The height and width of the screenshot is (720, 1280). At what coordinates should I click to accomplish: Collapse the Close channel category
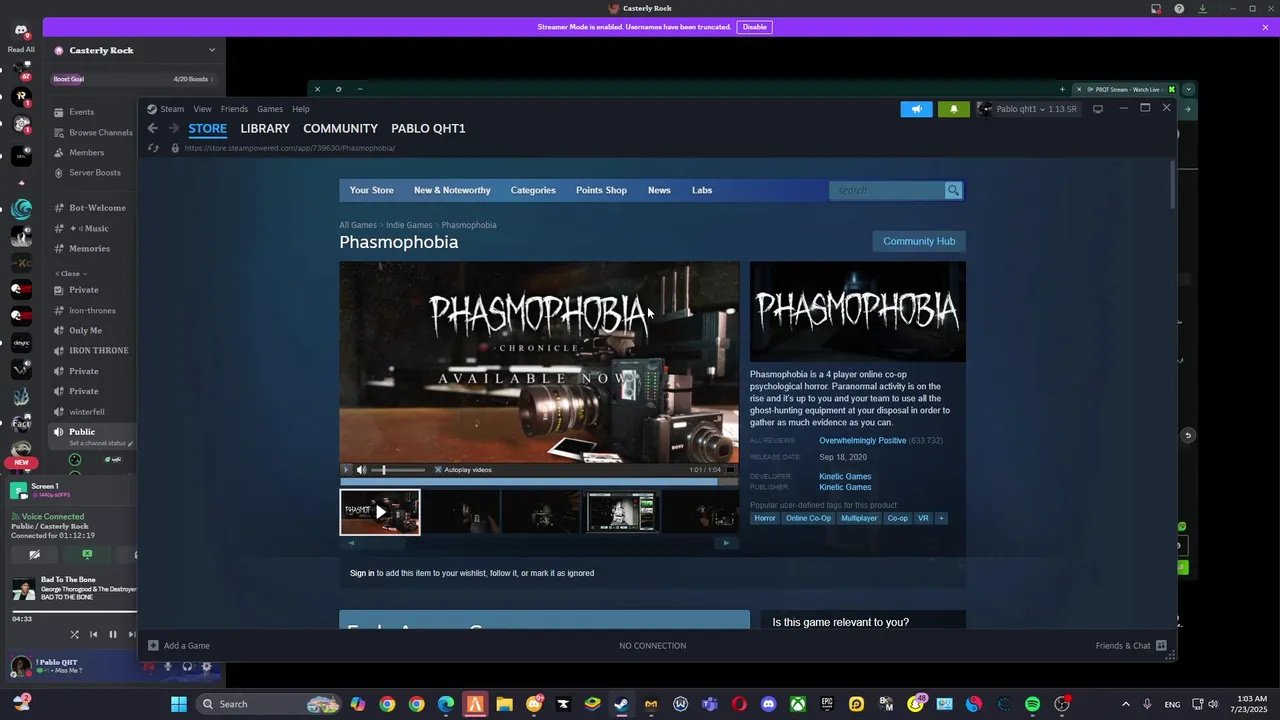[x=71, y=273]
